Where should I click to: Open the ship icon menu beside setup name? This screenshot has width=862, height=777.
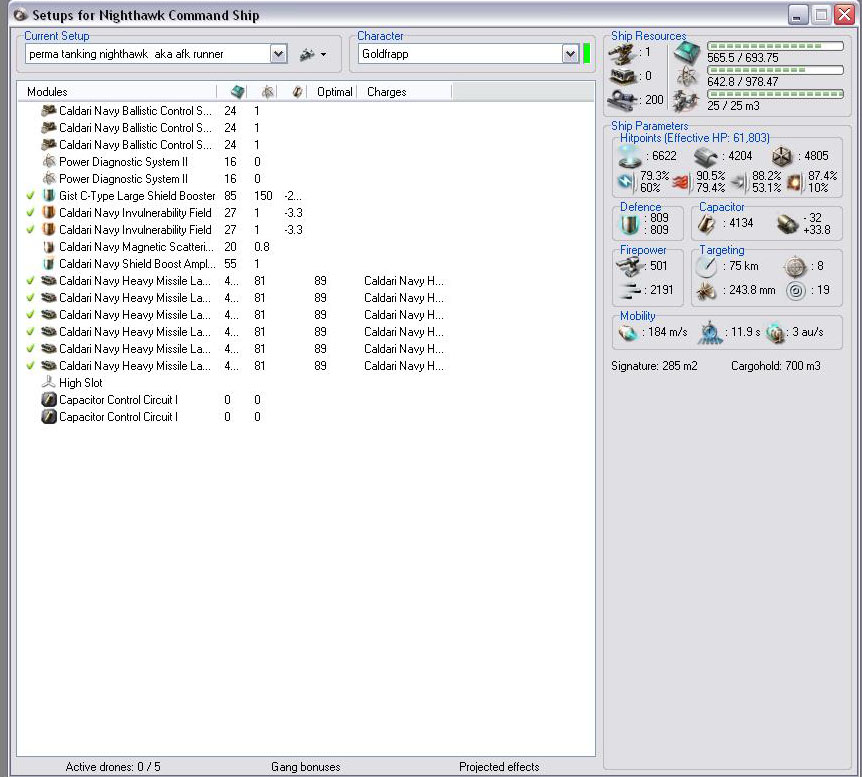coord(313,54)
